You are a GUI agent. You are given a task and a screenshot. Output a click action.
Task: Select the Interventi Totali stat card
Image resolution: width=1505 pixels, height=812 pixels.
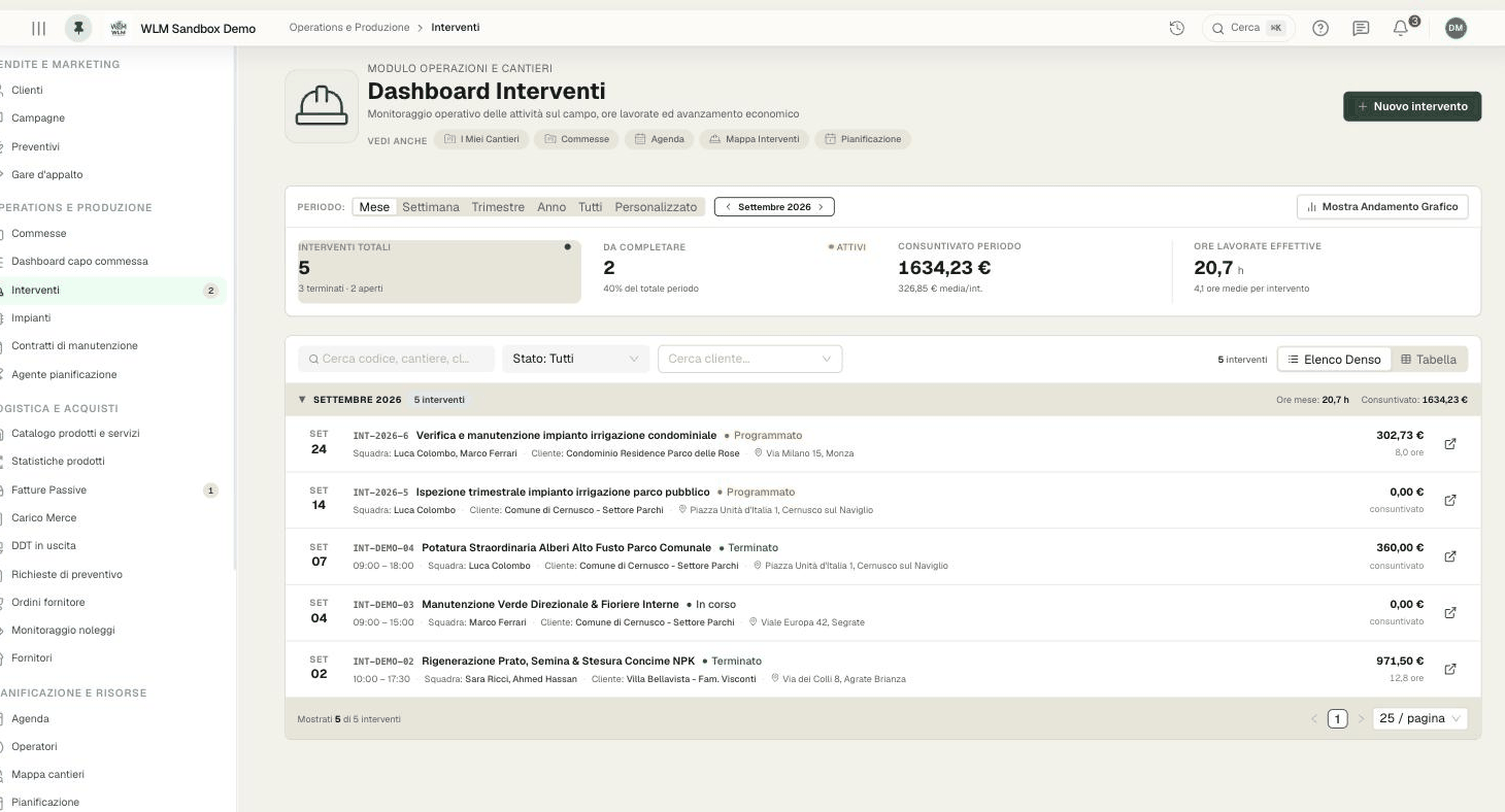click(x=439, y=271)
